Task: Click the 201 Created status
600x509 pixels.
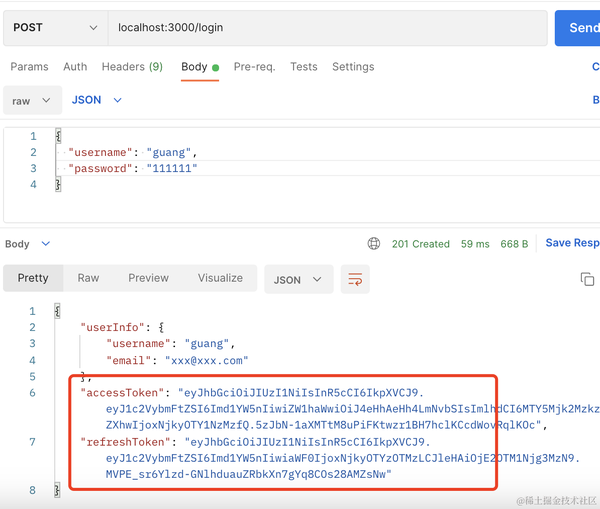Action: pyautogui.click(x=421, y=244)
